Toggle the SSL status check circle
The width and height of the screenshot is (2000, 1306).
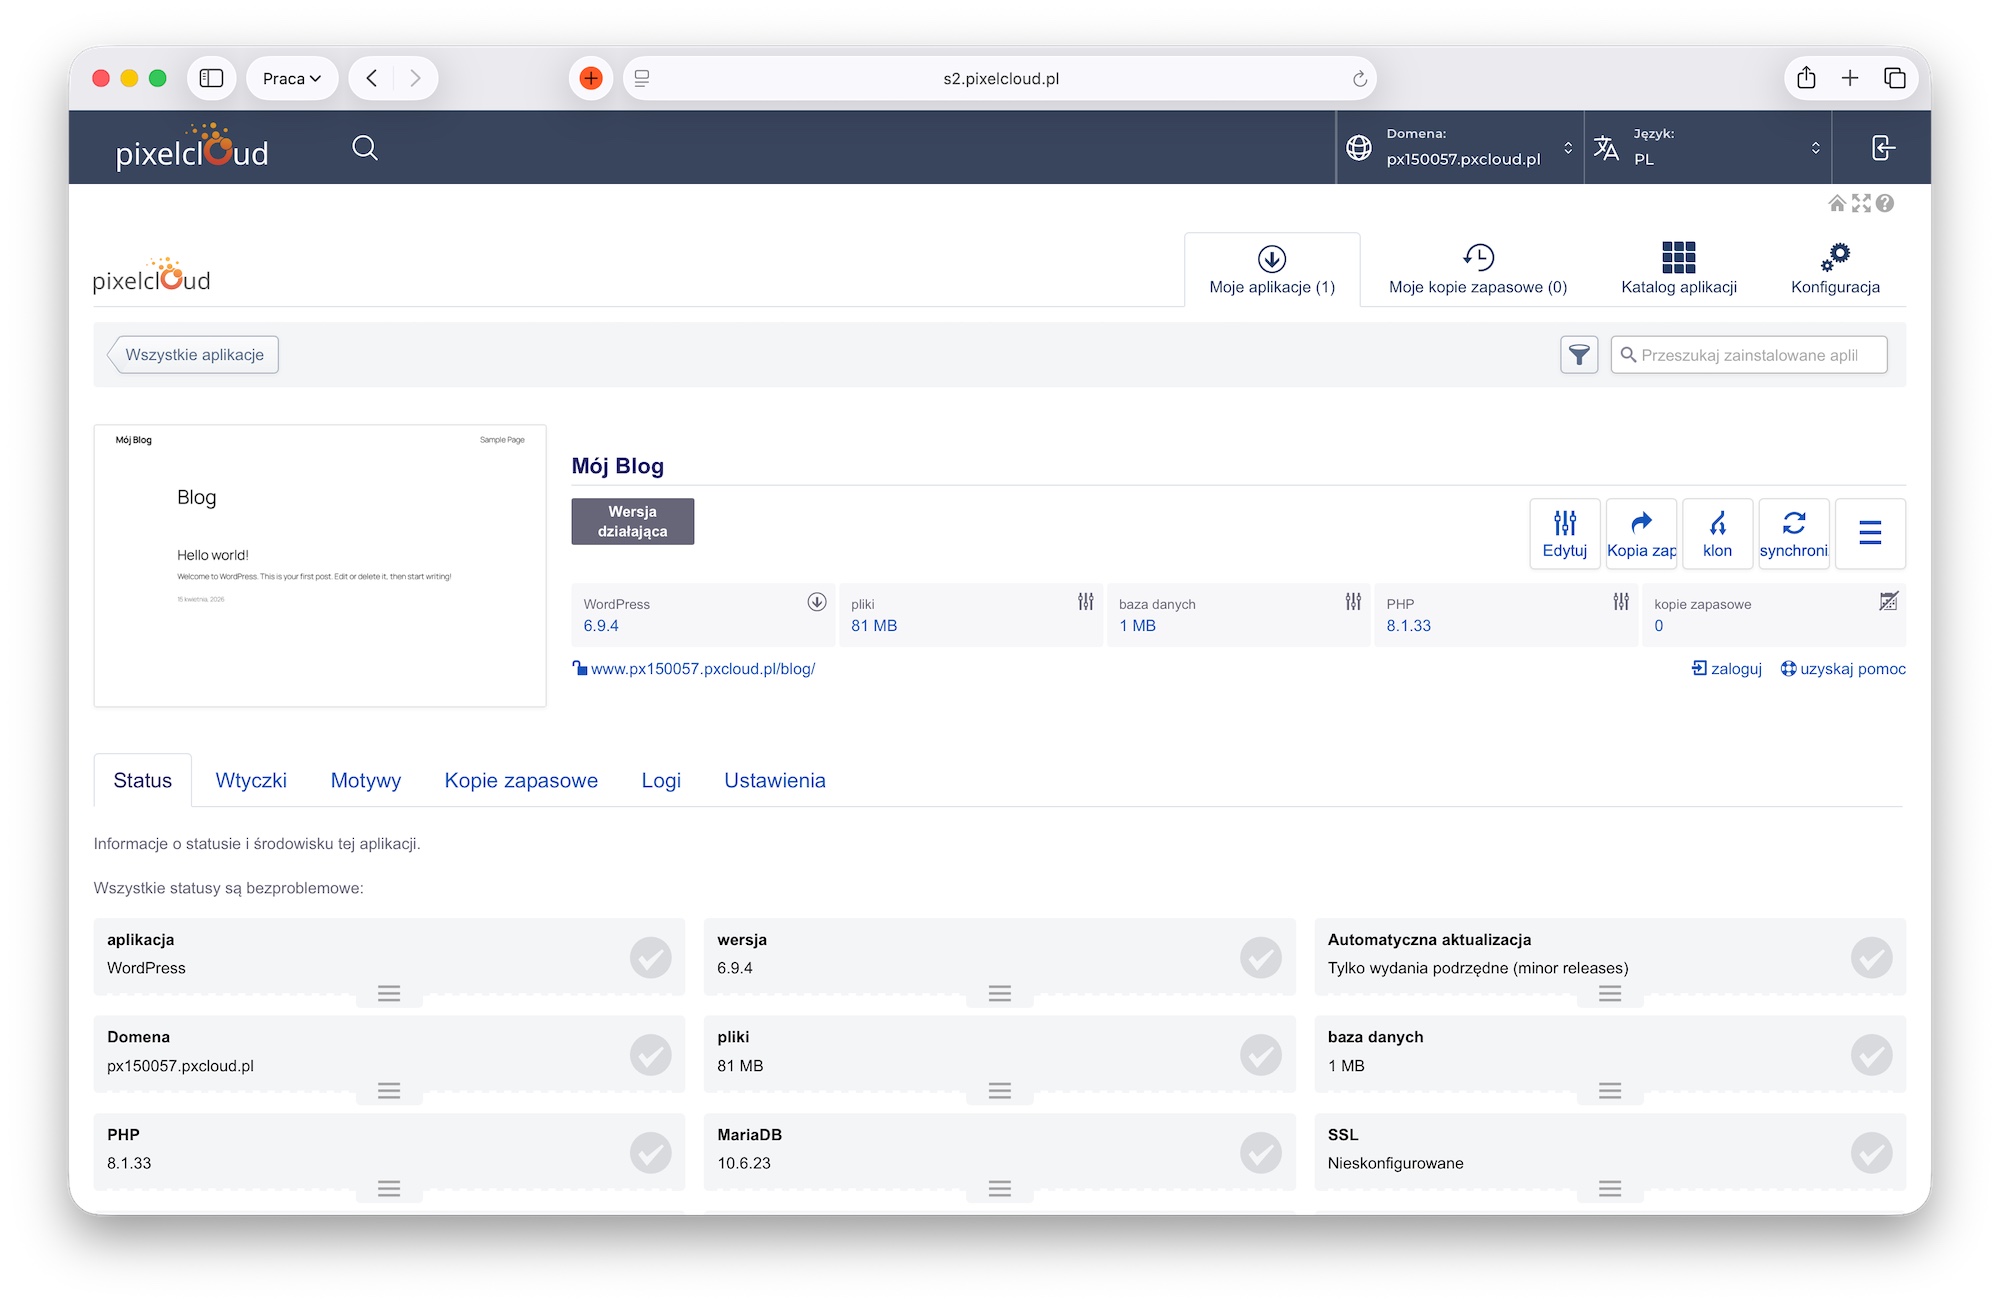(1871, 1152)
